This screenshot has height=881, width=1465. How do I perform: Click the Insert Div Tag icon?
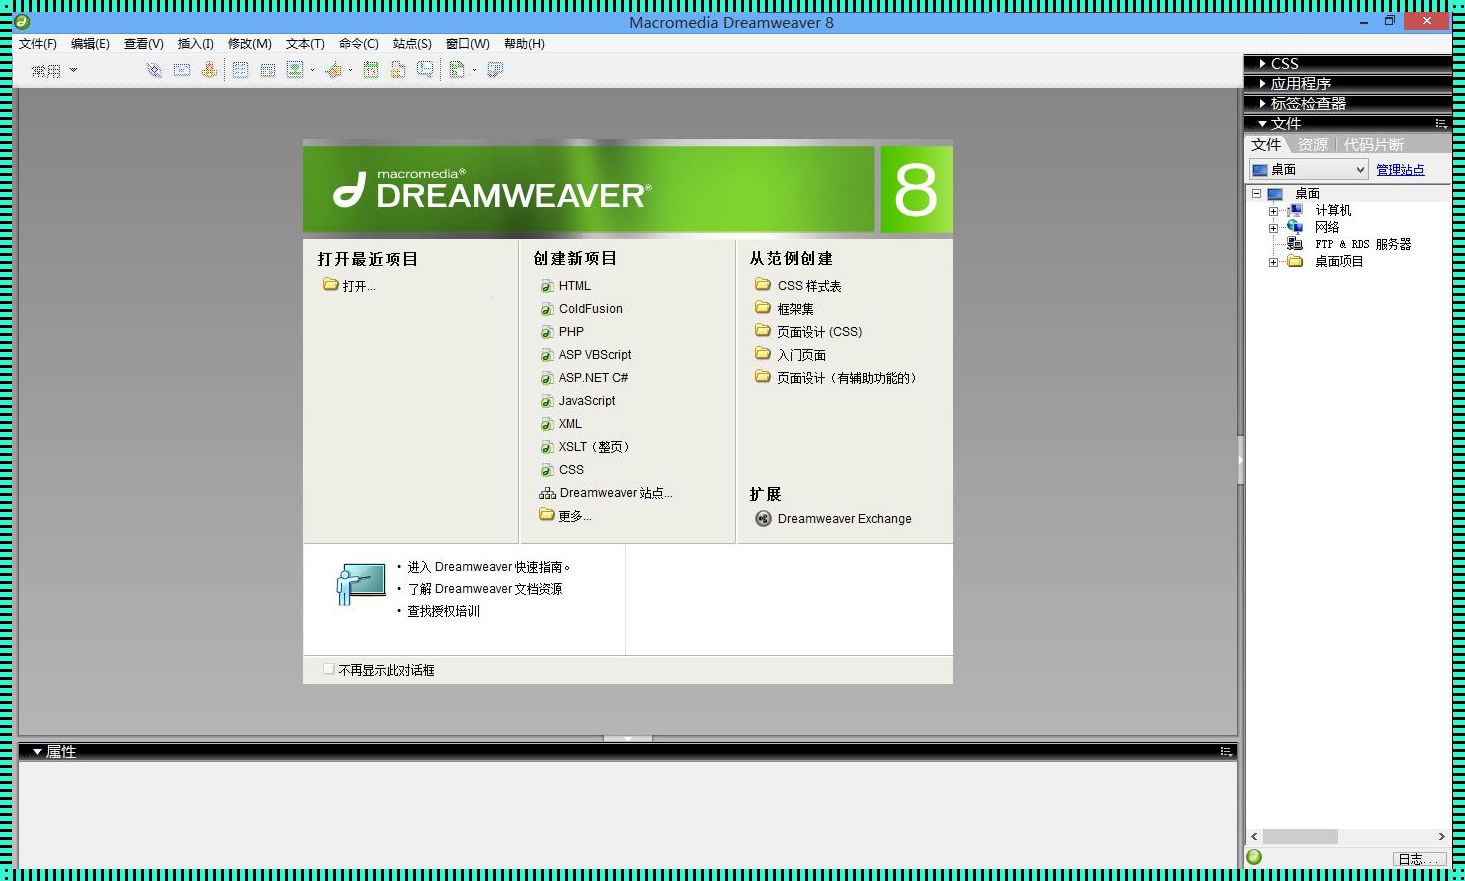coord(267,70)
